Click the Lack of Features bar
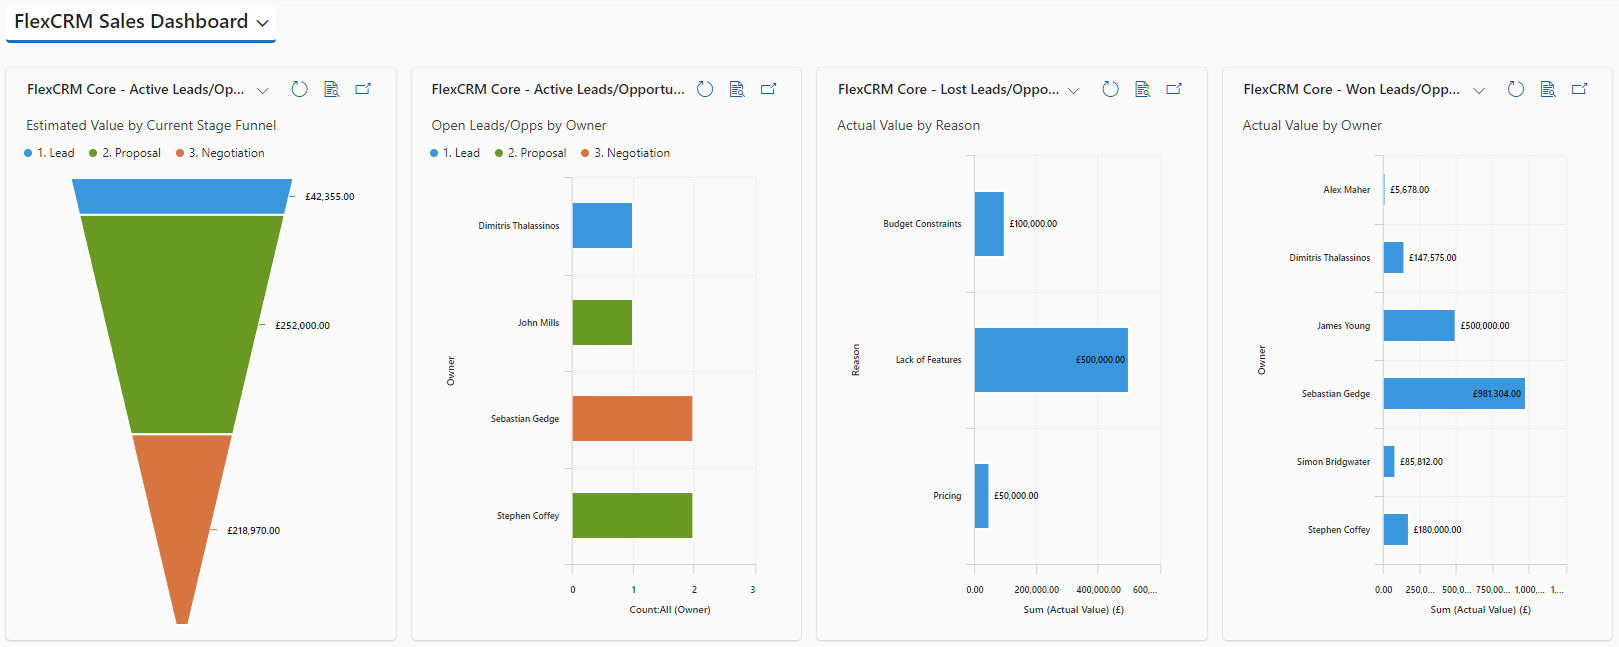 click(1051, 360)
